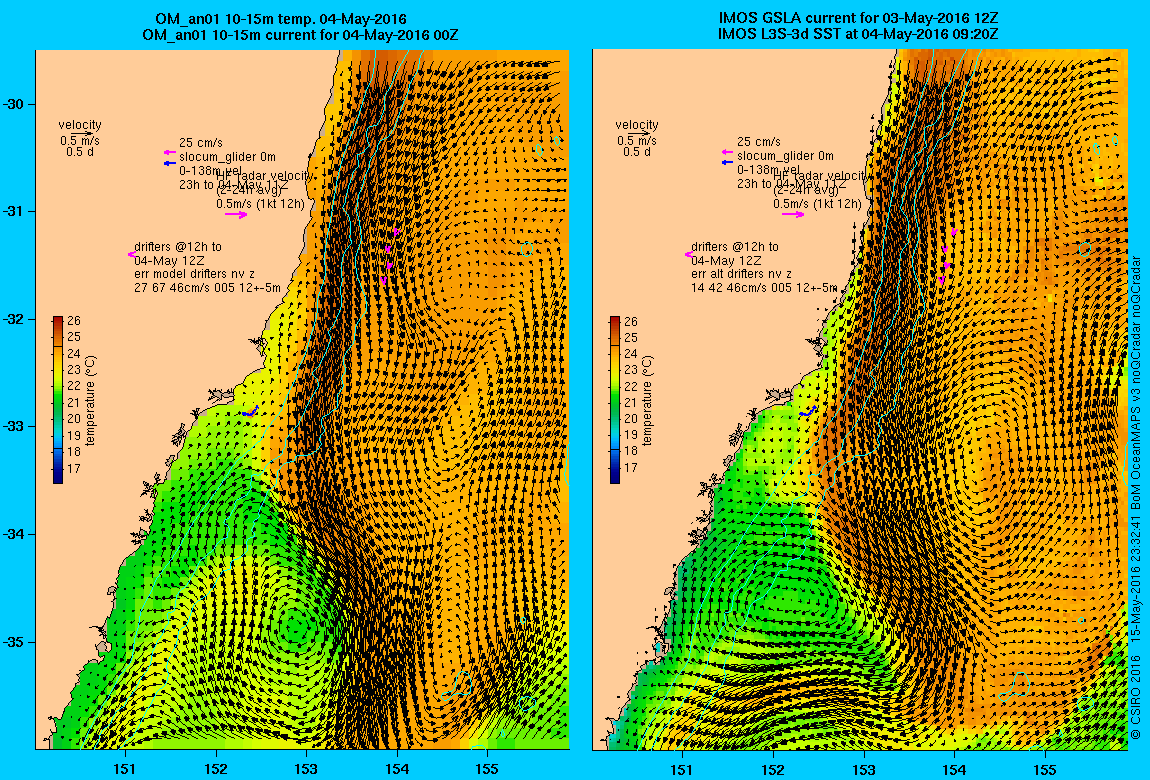Click magenta drifters legend arrow in IMOS panel

[x=689, y=254]
